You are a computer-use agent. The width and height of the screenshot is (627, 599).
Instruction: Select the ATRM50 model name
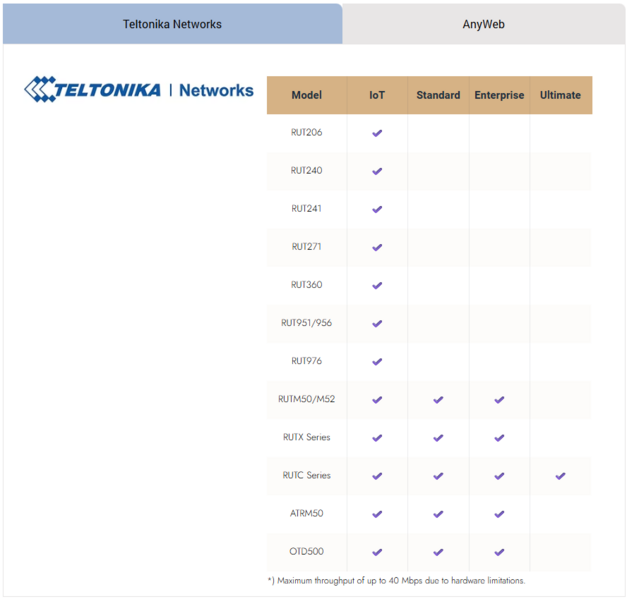pyautogui.click(x=307, y=513)
